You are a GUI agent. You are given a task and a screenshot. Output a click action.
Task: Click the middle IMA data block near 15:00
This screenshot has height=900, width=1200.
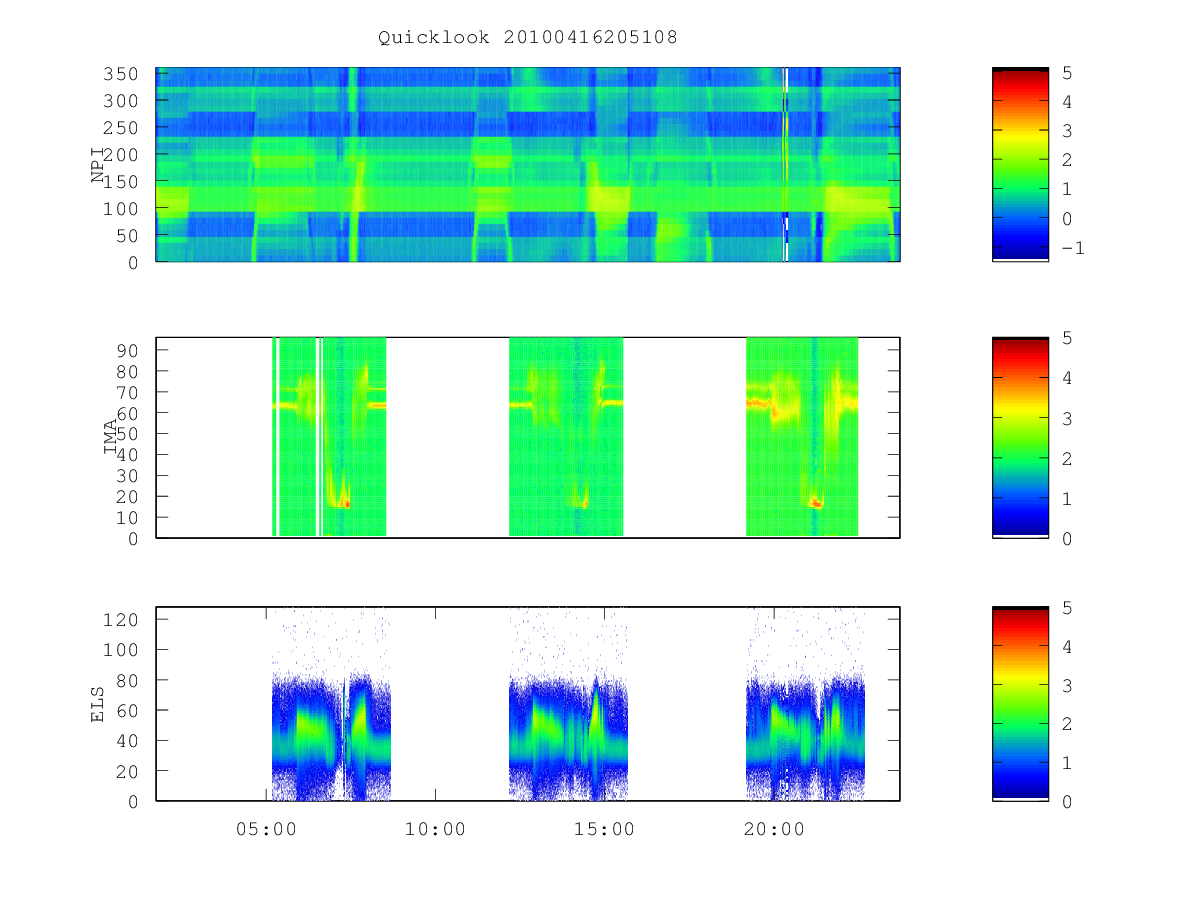pos(566,437)
